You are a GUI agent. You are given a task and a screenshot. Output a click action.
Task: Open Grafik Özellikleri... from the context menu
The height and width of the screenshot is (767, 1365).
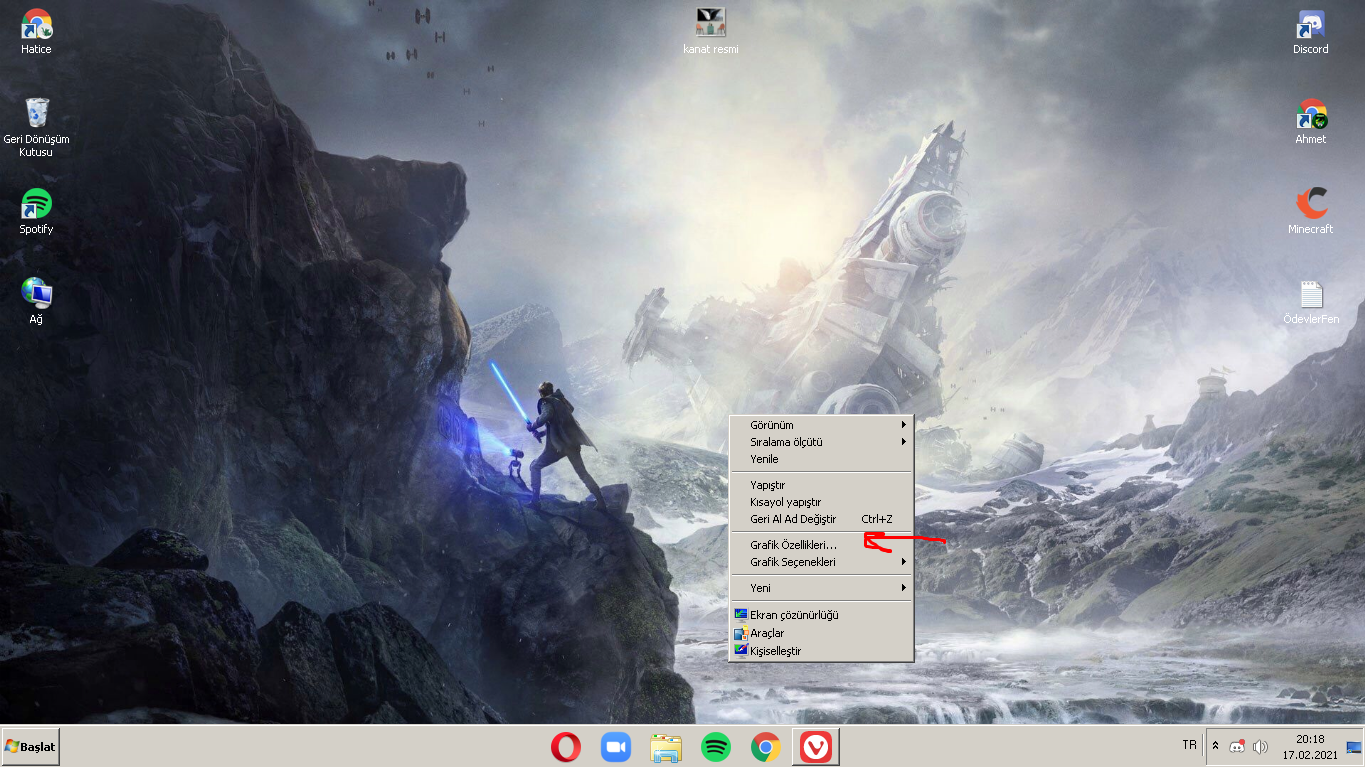(822, 545)
